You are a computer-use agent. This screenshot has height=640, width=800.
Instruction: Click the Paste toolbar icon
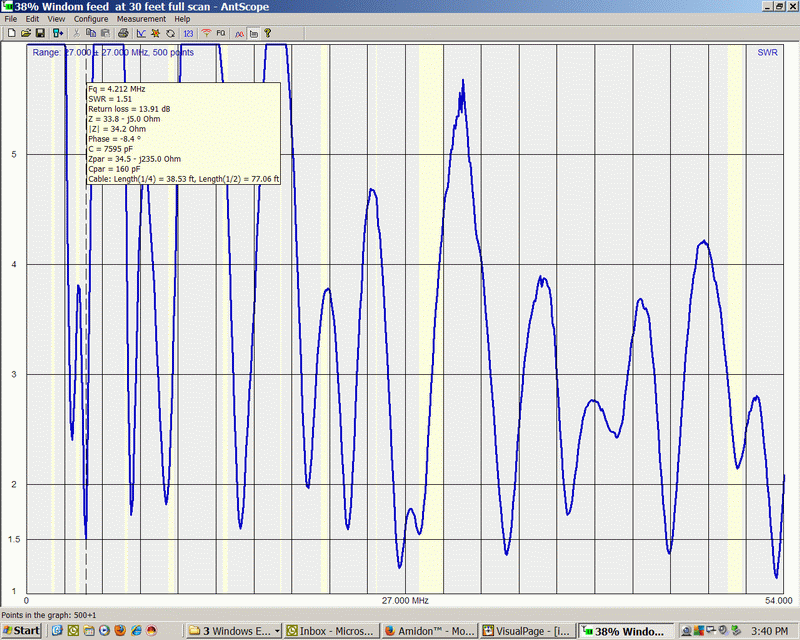click(x=105, y=33)
